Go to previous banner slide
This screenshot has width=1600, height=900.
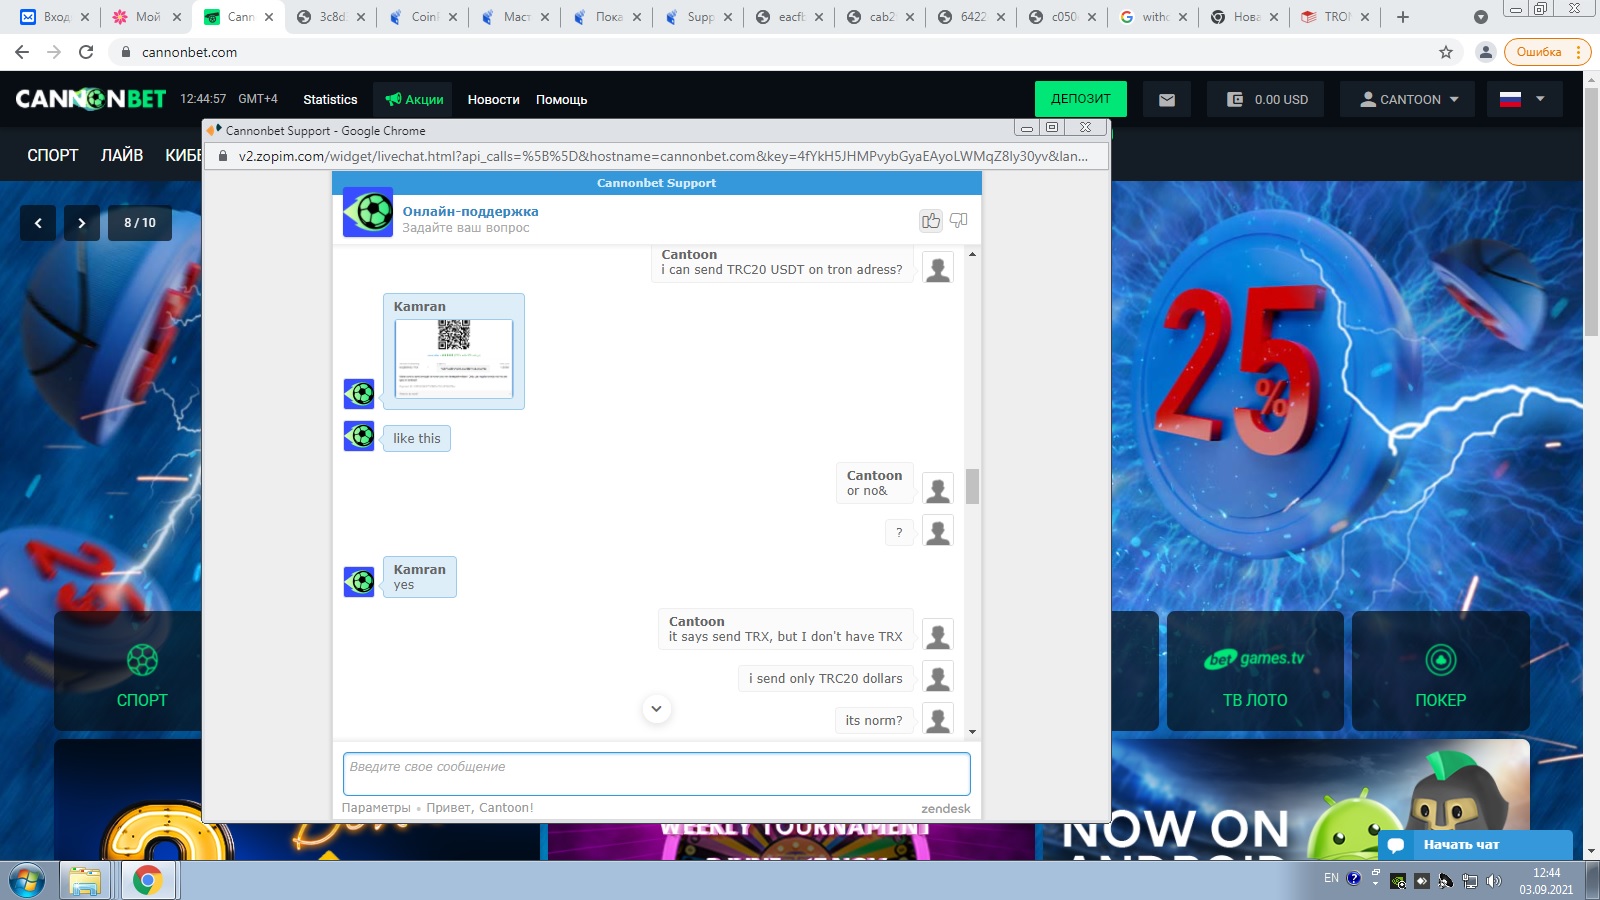tap(38, 223)
